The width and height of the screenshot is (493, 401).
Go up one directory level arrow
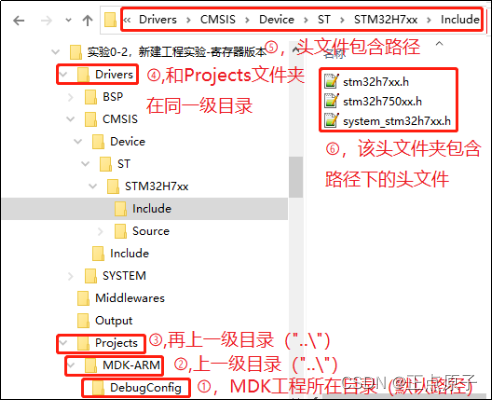coord(88,21)
